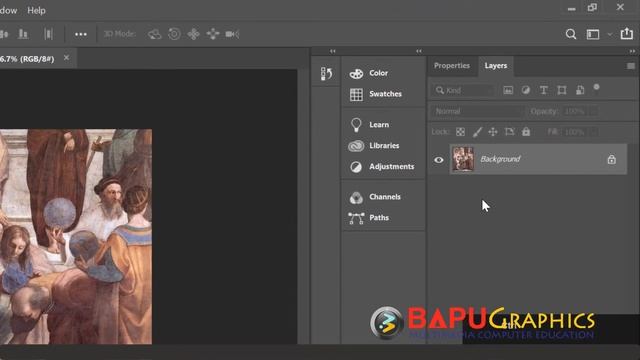The width and height of the screenshot is (640, 360).
Task: Collapse the Color dock column arrows
Action: [419, 51]
